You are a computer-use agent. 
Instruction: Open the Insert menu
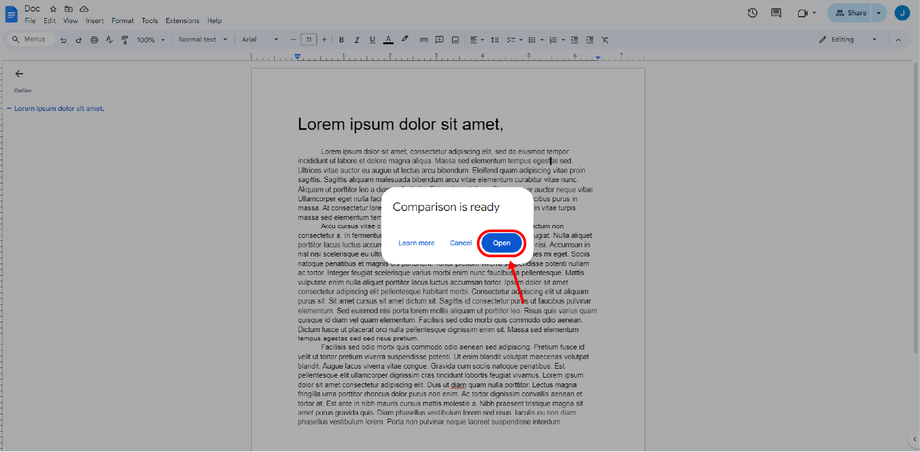point(95,20)
